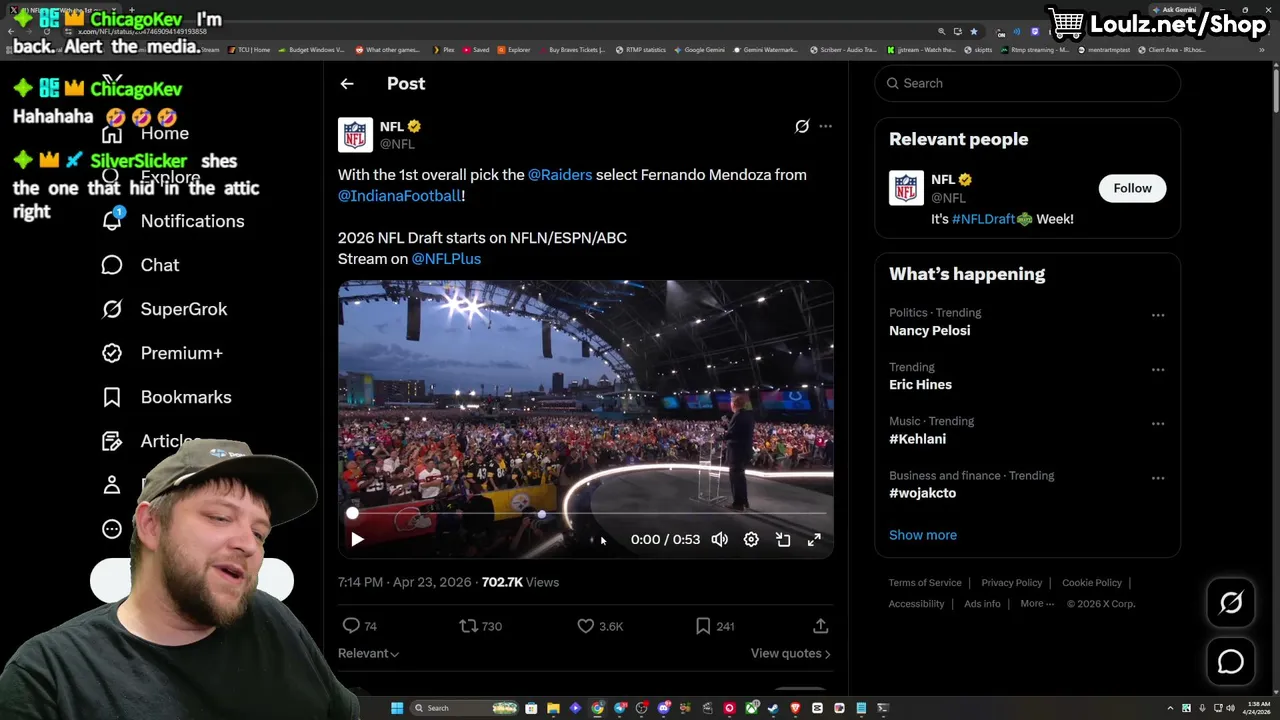
Task: Mute the video volume
Action: pos(719,539)
